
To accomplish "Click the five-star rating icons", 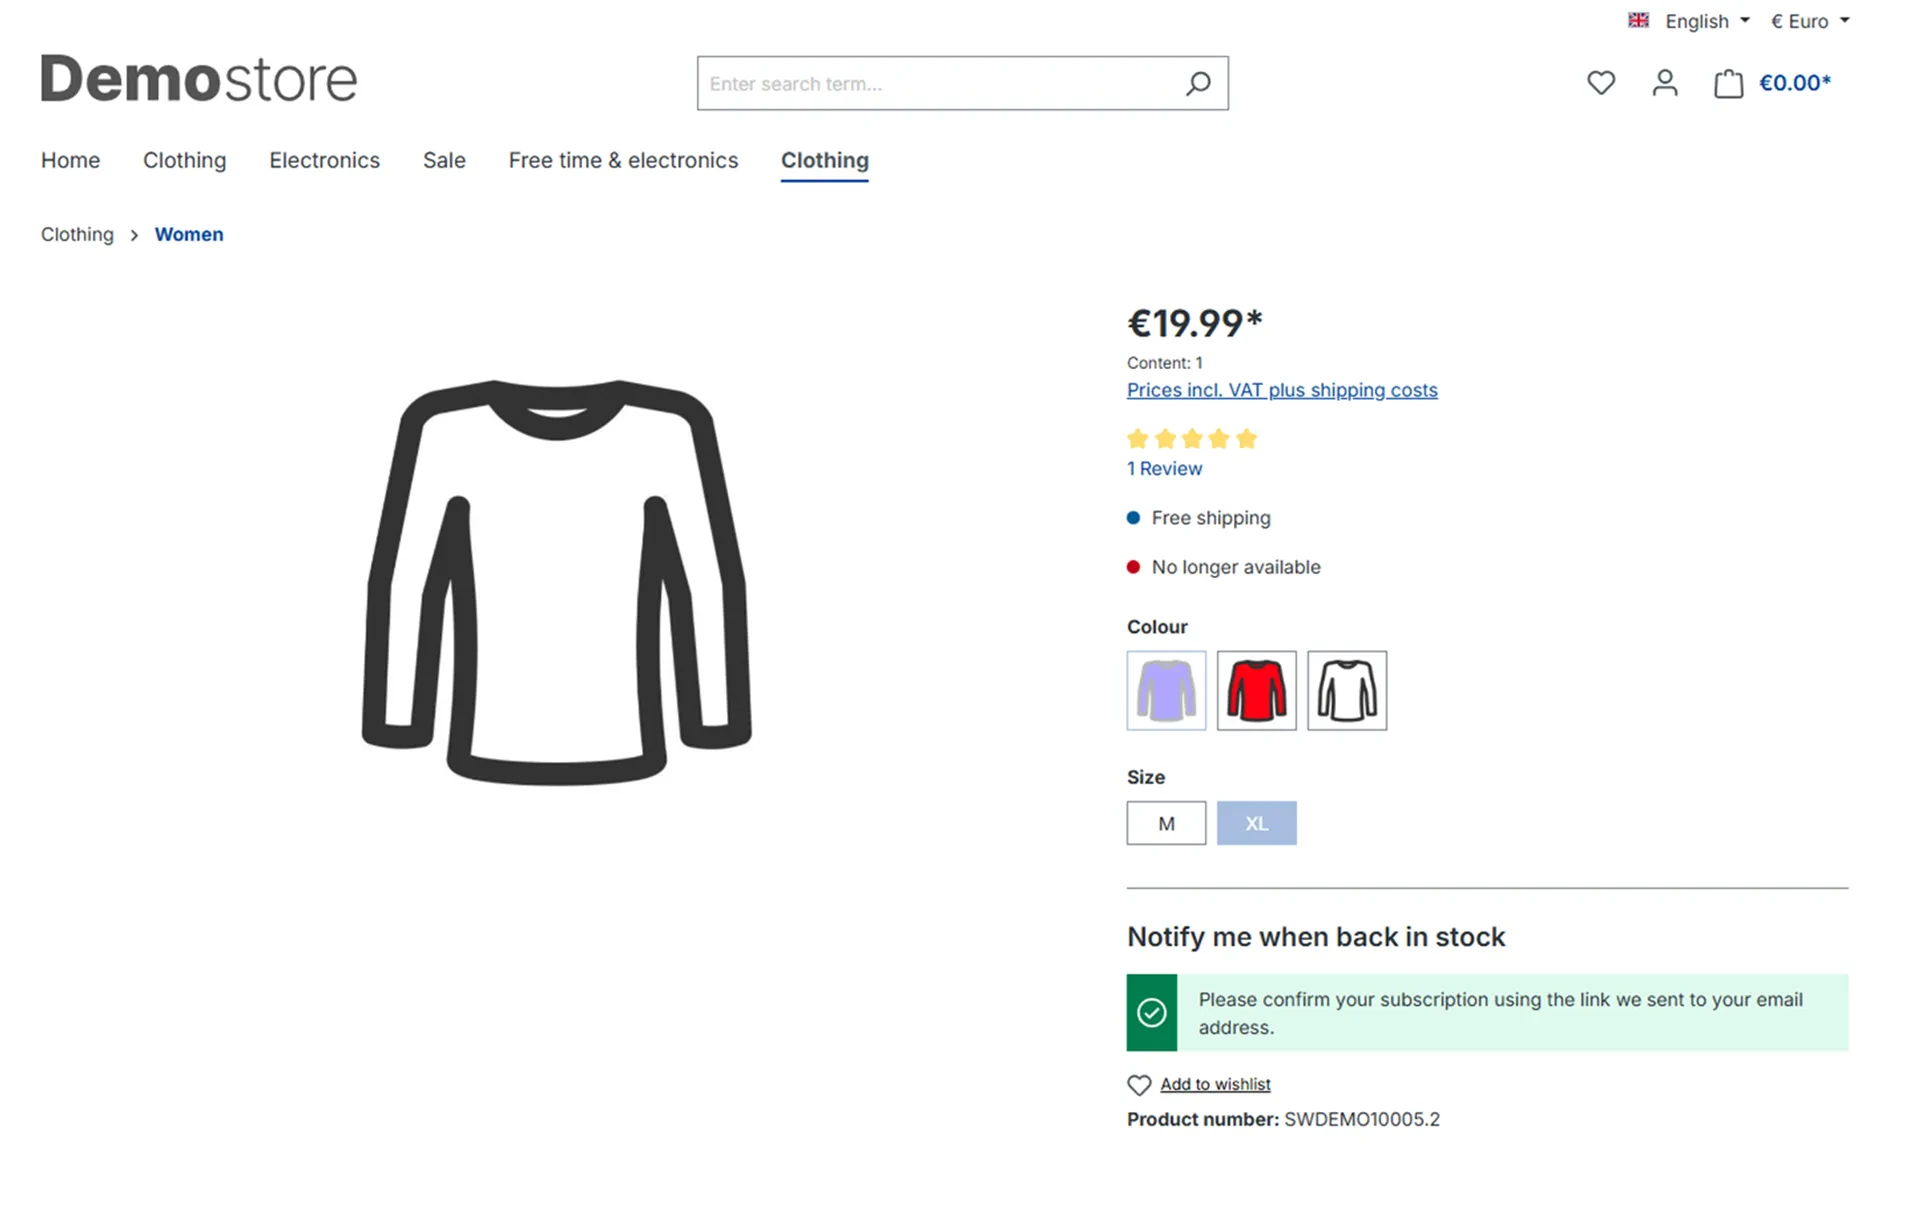I will pos(1192,438).
